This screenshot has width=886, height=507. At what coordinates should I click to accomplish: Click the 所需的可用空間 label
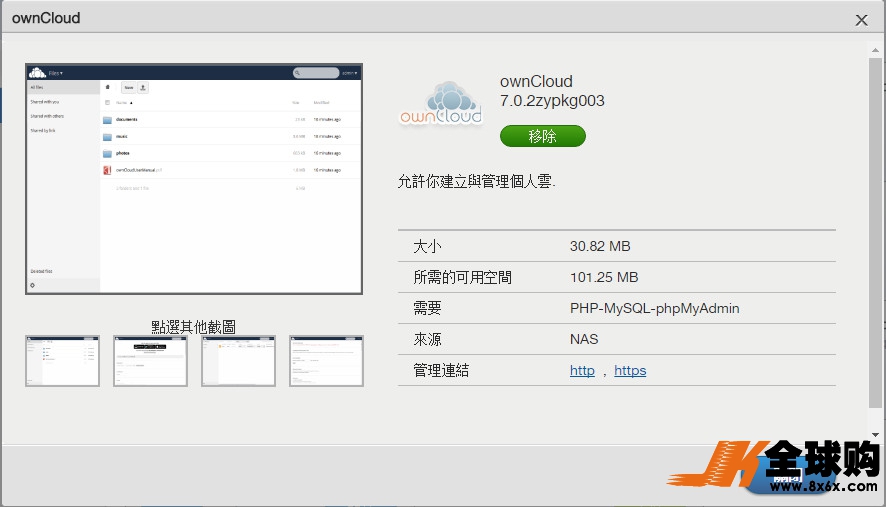click(x=462, y=278)
